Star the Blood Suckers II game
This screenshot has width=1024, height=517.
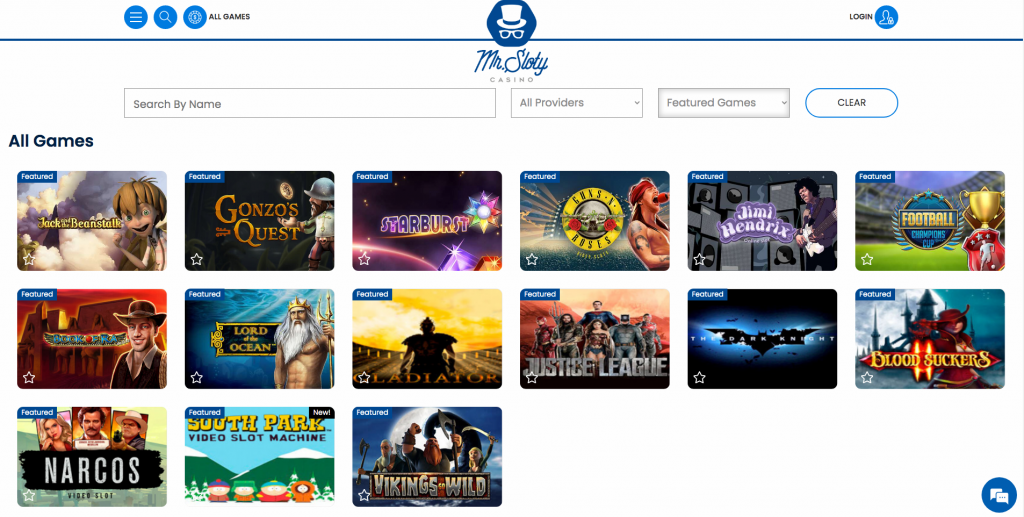867,377
